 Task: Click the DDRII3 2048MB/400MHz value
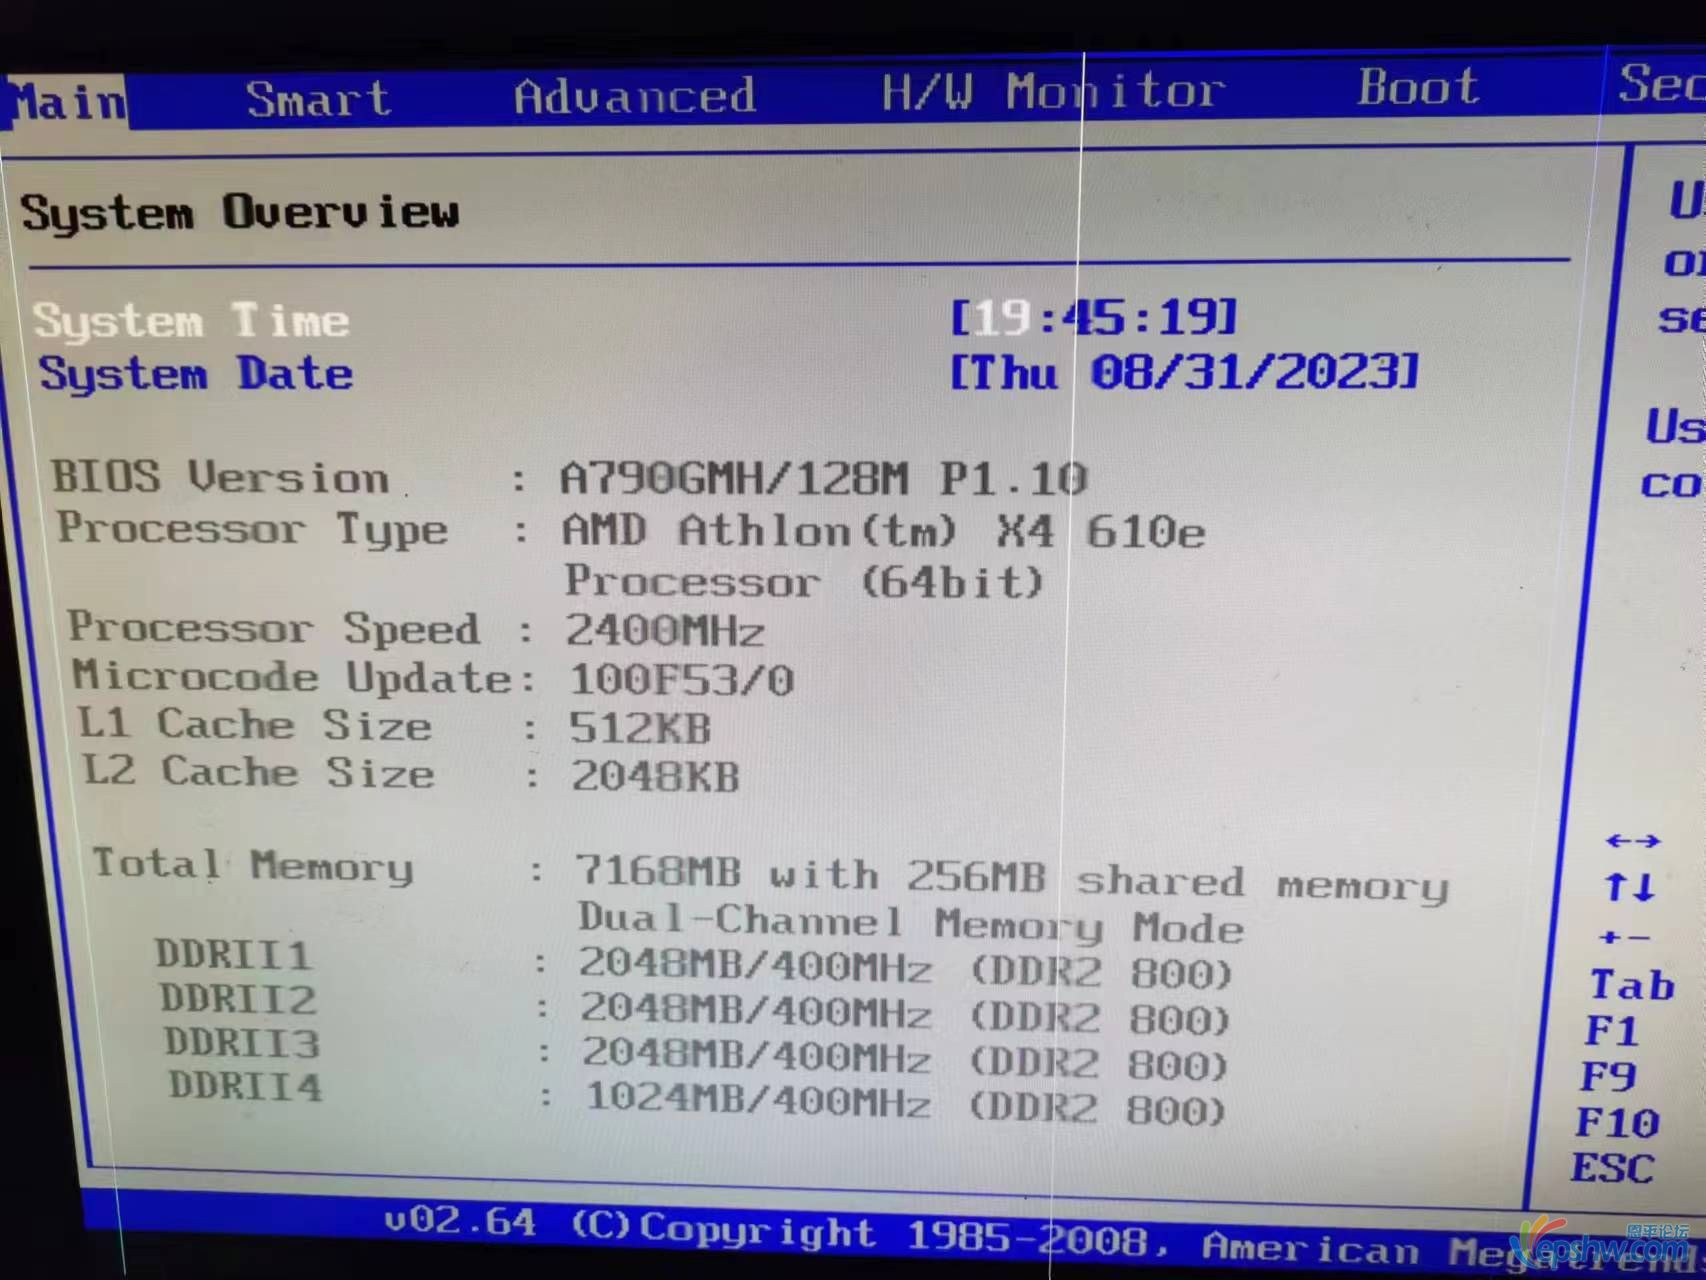(x=905, y=1058)
